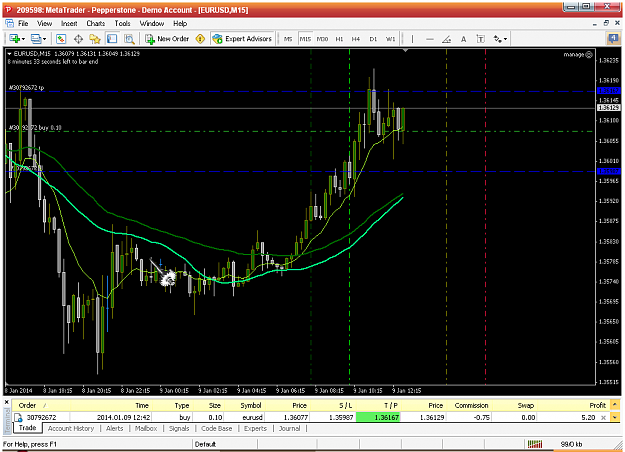Switch to the Account History tab
The image size is (625, 452).
tap(71, 428)
